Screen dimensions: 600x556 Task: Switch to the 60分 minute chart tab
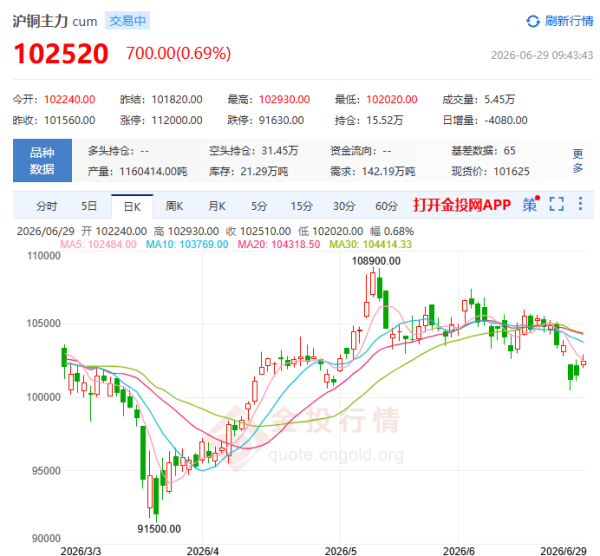pyautogui.click(x=386, y=206)
